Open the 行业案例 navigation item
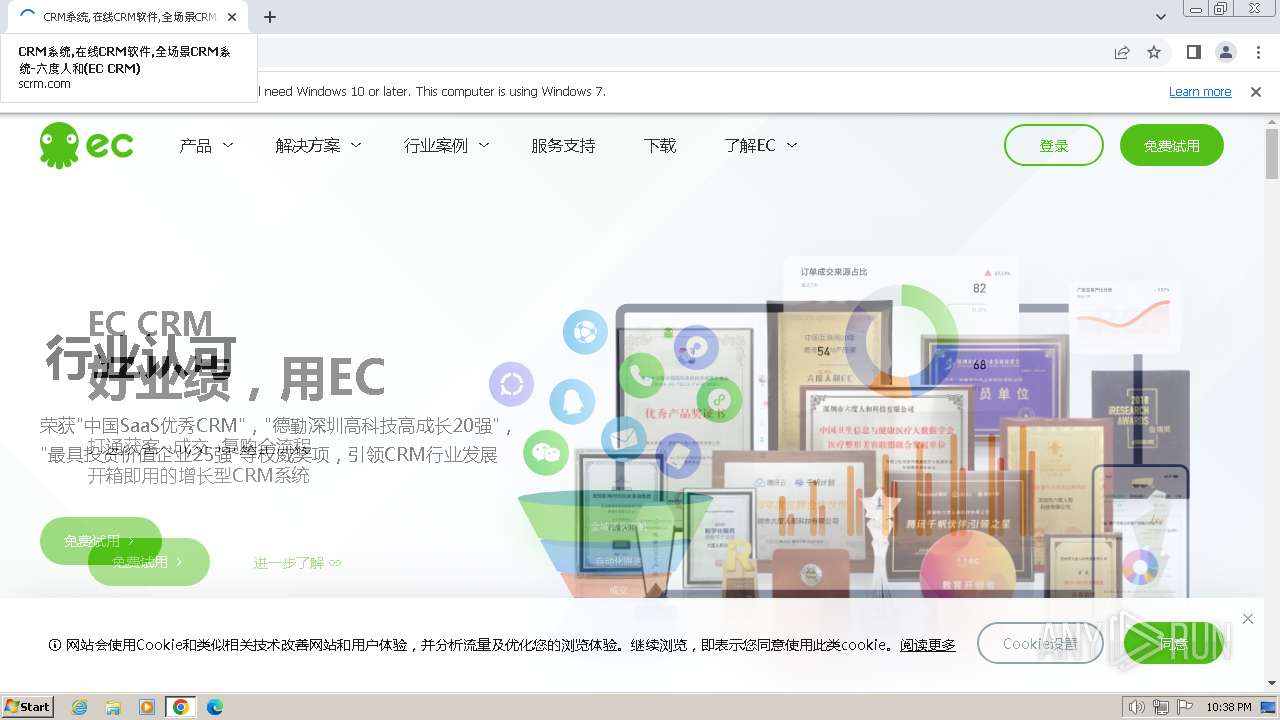Viewport: 1280px width, 720px height. coord(436,146)
